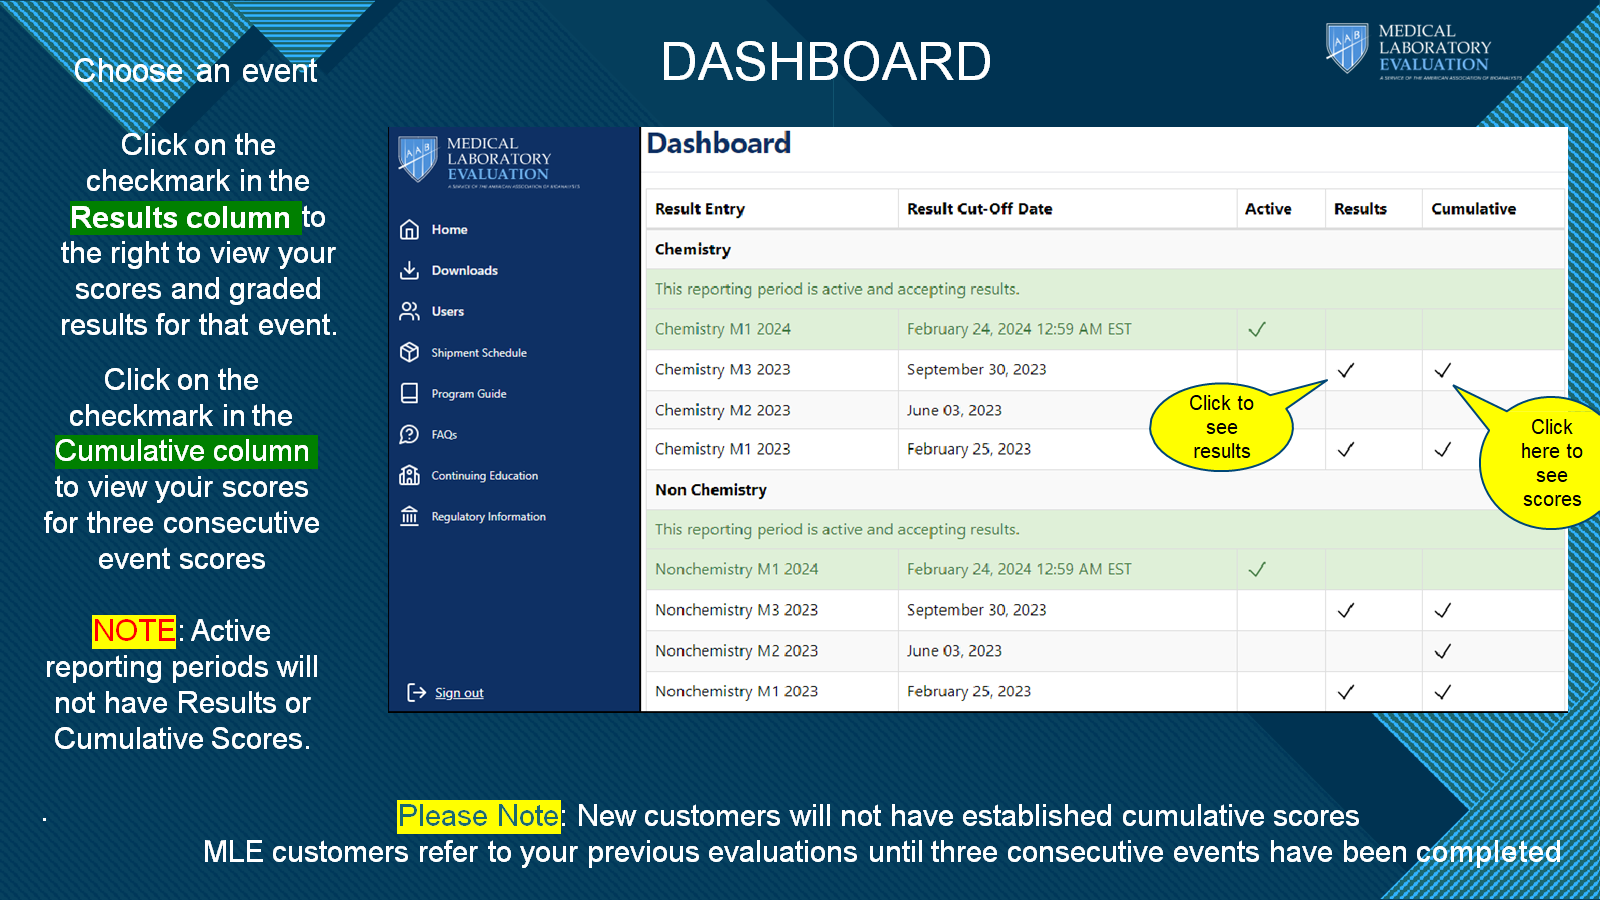Screen dimensions: 1600x900
Task: Click the Regulatory Information building icon
Action: click(x=409, y=517)
